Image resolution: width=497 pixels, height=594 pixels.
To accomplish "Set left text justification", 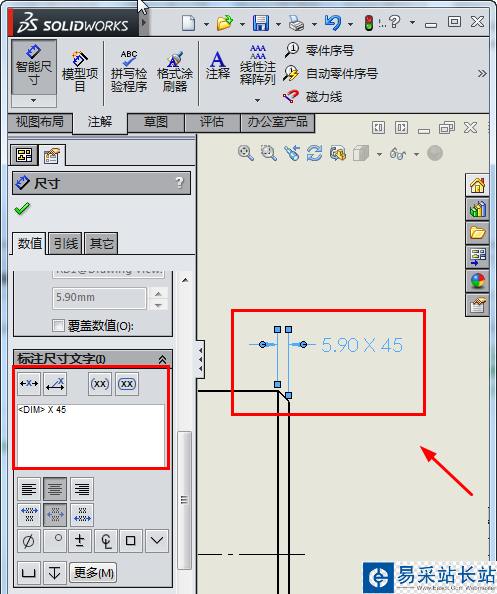I will tap(29, 489).
